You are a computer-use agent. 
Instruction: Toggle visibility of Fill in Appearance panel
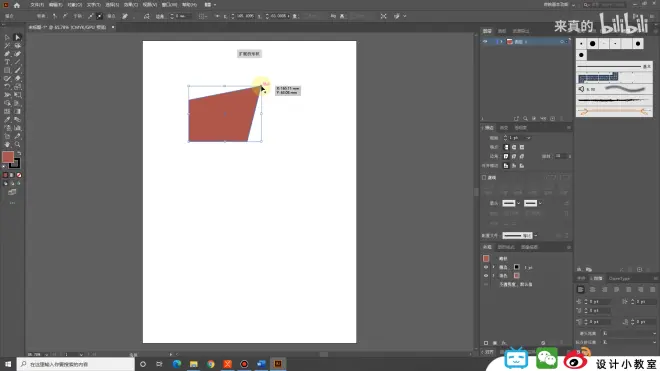(486, 276)
